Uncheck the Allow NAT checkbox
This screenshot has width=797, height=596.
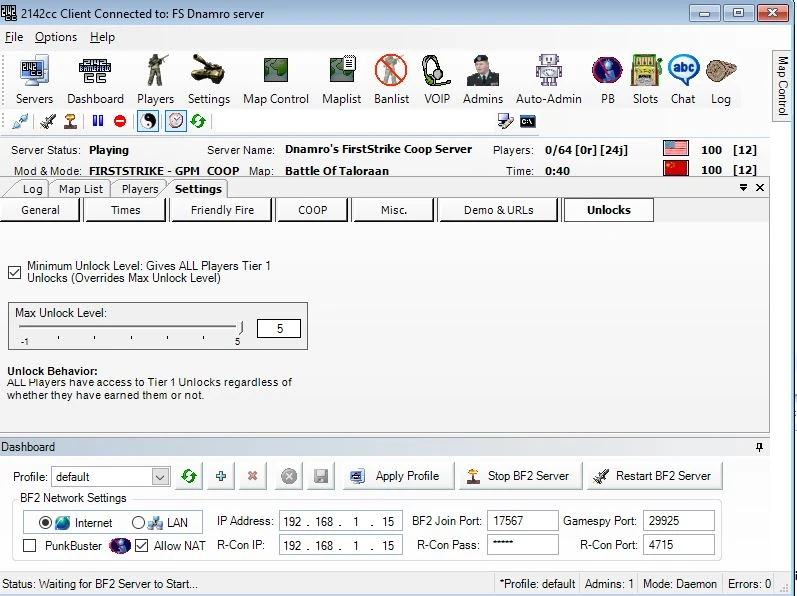[141, 546]
